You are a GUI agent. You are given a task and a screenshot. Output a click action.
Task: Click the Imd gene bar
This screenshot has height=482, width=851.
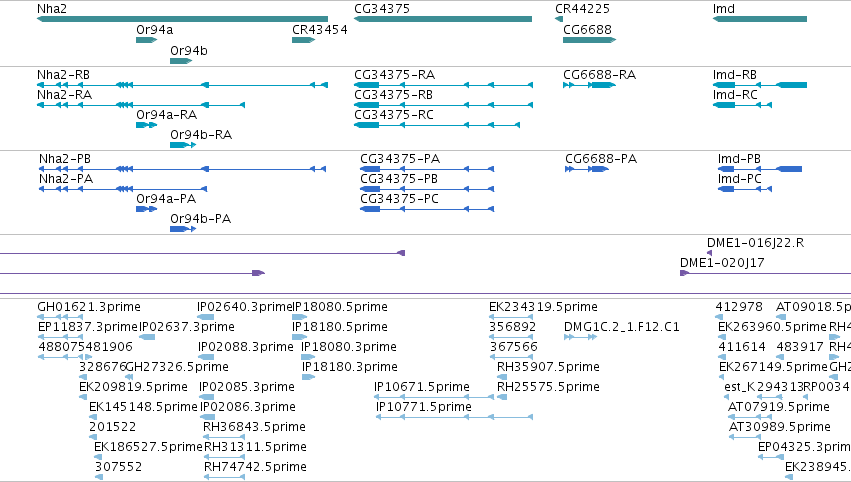(760, 19)
